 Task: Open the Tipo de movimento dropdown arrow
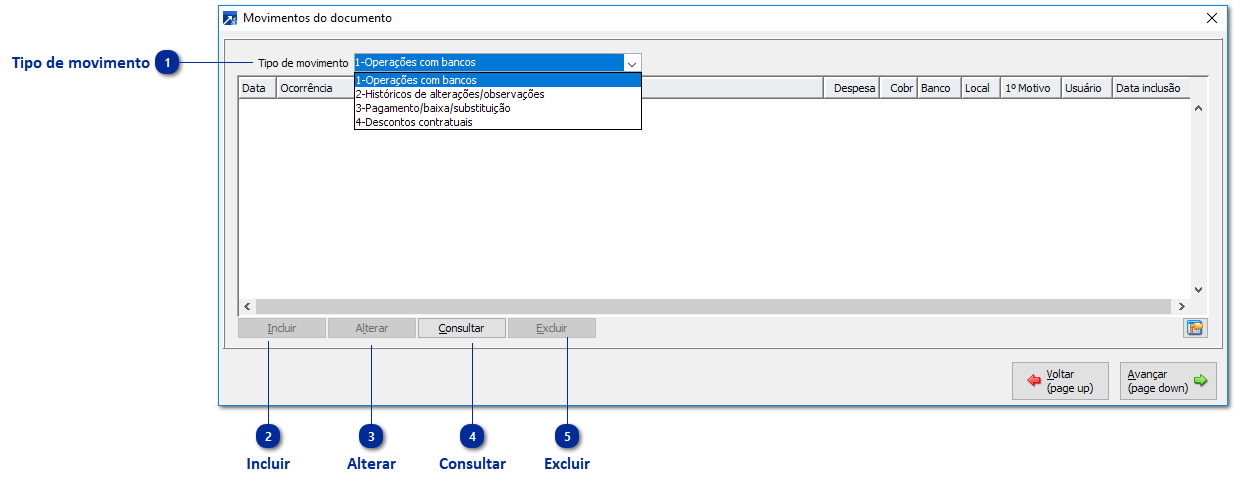pos(632,63)
